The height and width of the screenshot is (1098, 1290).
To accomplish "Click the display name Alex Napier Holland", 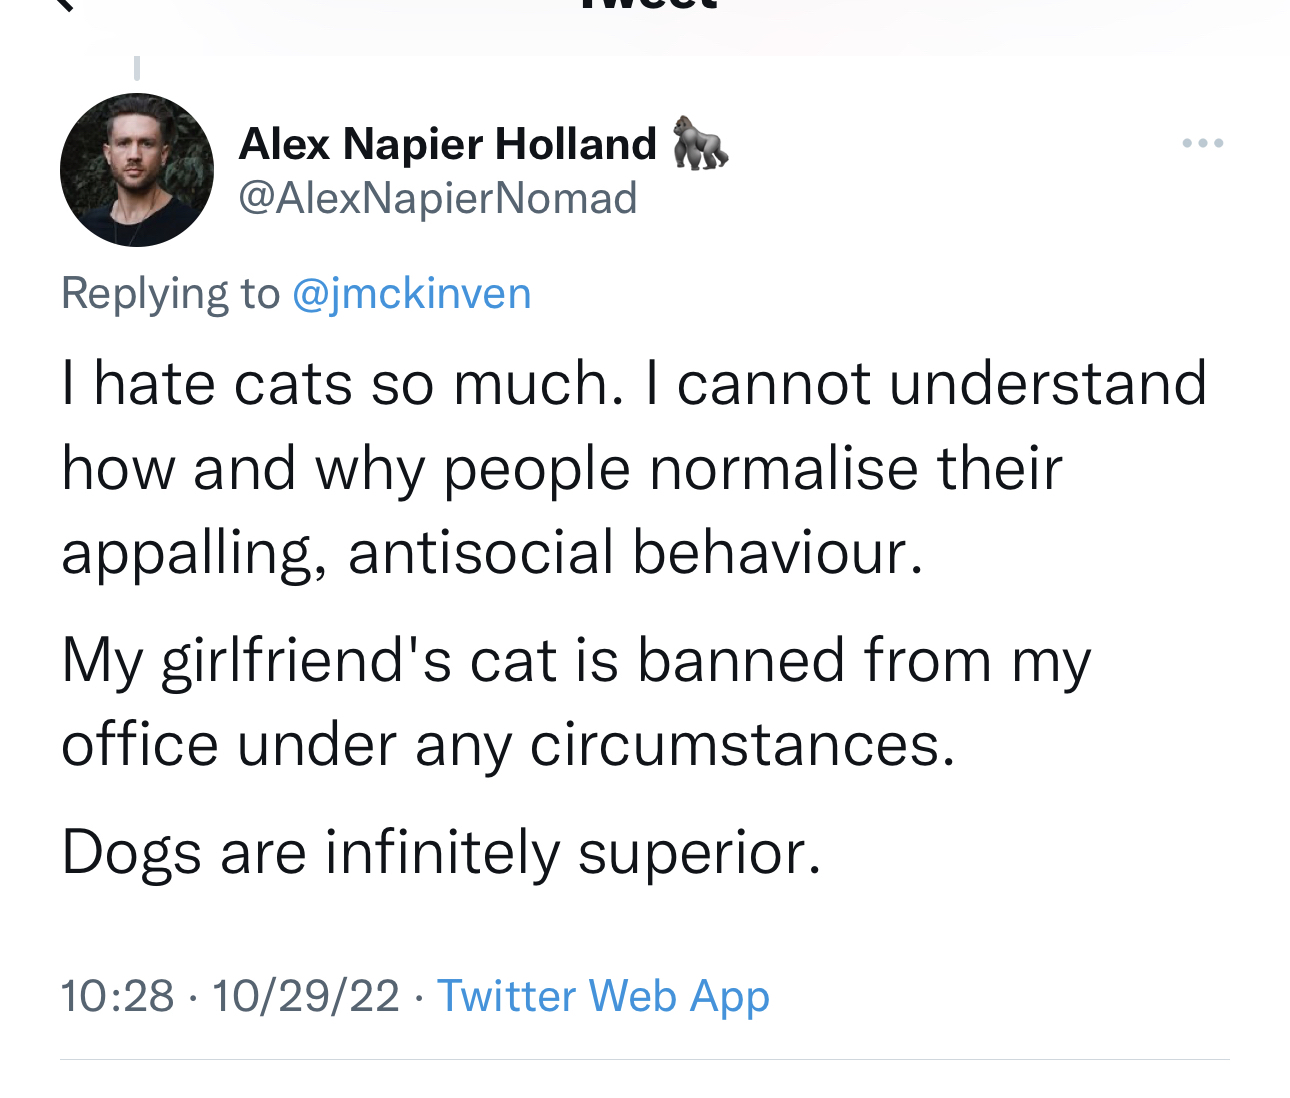I will coord(447,144).
